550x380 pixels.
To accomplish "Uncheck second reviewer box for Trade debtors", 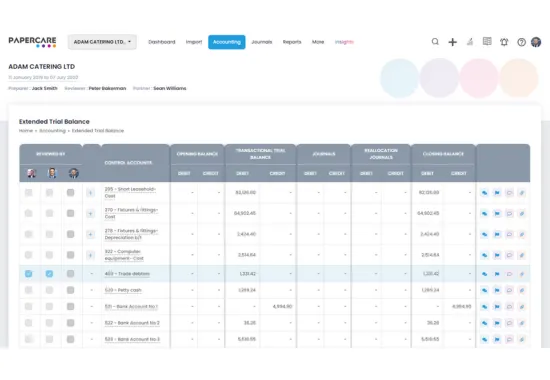I will tap(49, 274).
